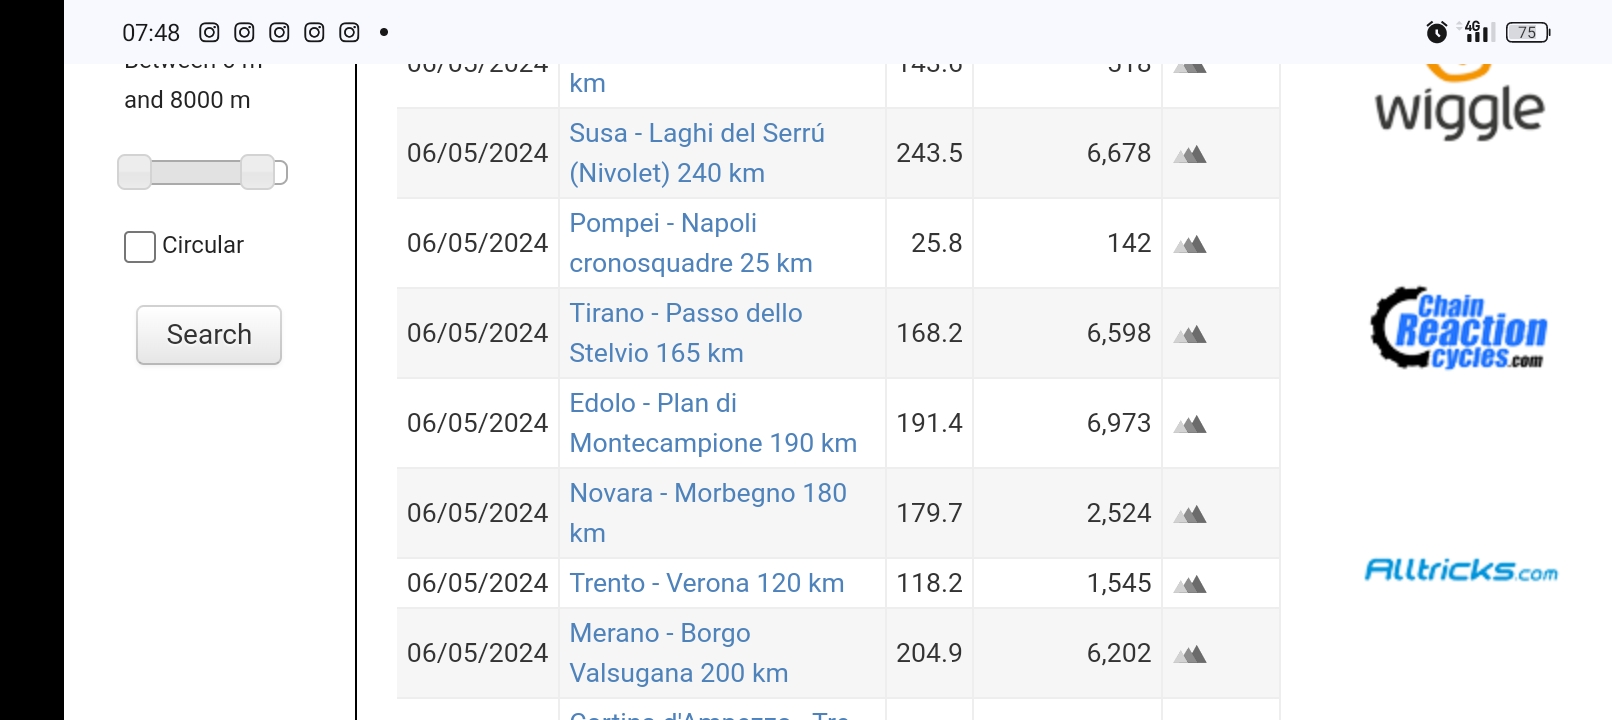The width and height of the screenshot is (1612, 720).
Task: Enable the Circular checkbox
Action: (140, 246)
